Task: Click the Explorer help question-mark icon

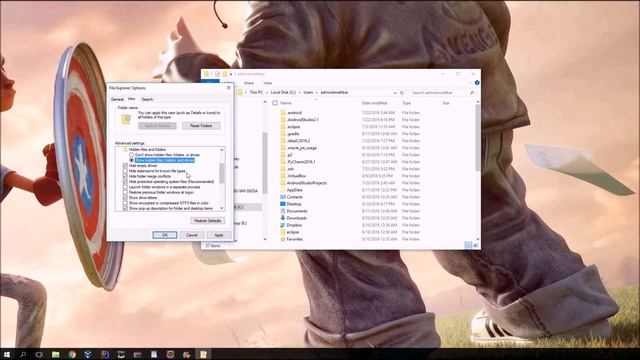Action: 477,83
